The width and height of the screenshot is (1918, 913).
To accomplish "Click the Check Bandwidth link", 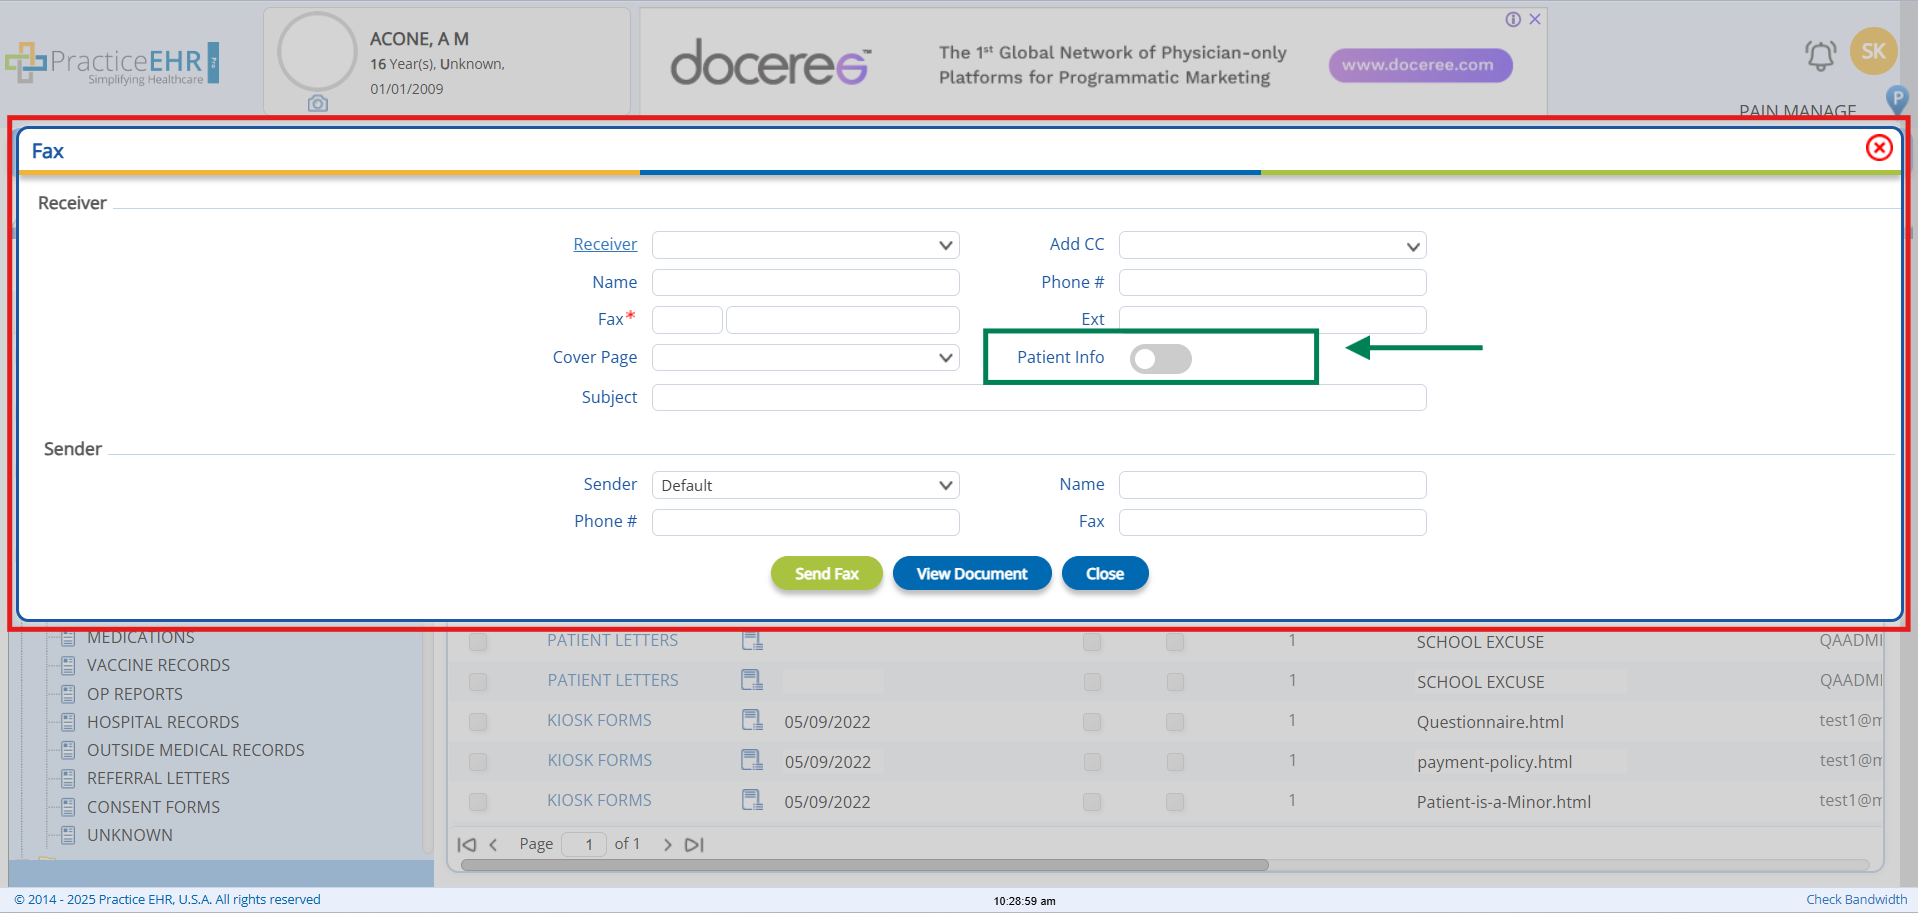I will point(1856,900).
